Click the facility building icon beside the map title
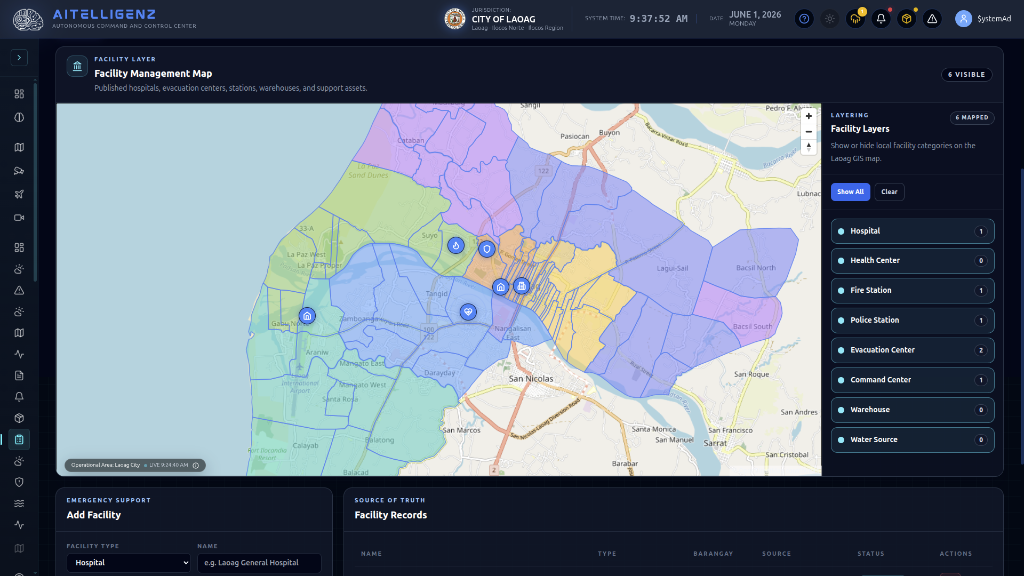Viewport: 1024px width, 576px height. click(77, 66)
